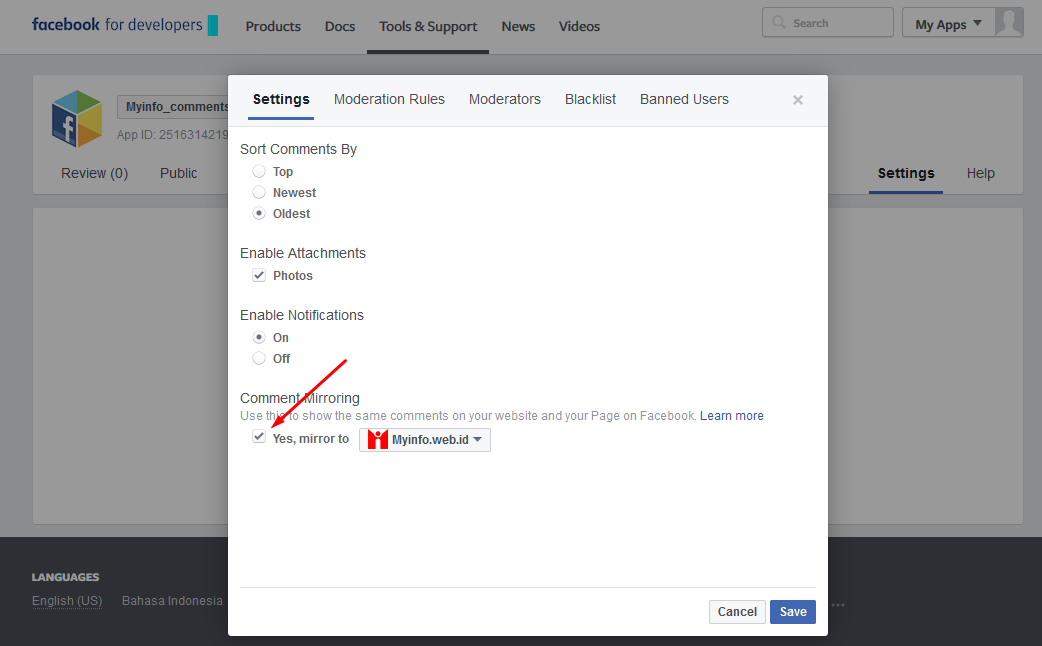The image size is (1042, 646).
Task: Click the Search input field
Action: click(x=827, y=23)
